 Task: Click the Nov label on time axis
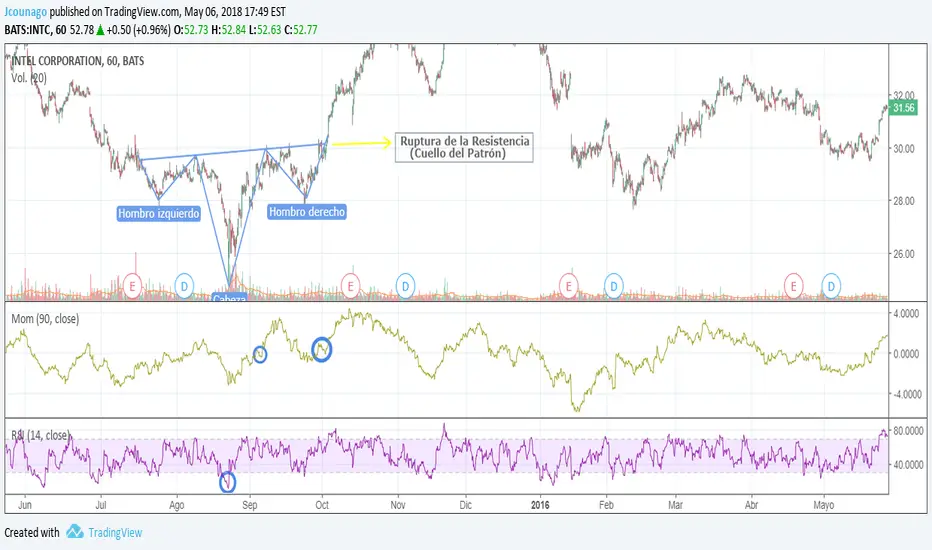(x=398, y=505)
